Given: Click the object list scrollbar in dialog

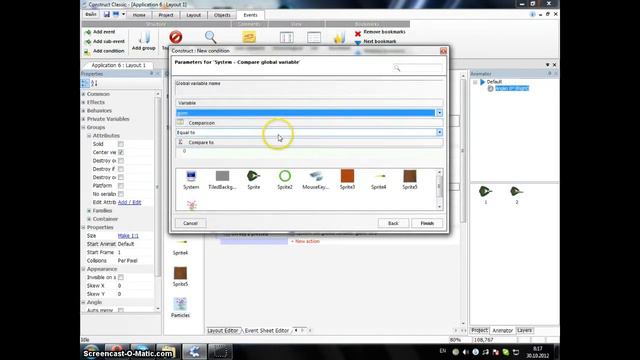Looking at the screenshot, I should coord(440,190).
